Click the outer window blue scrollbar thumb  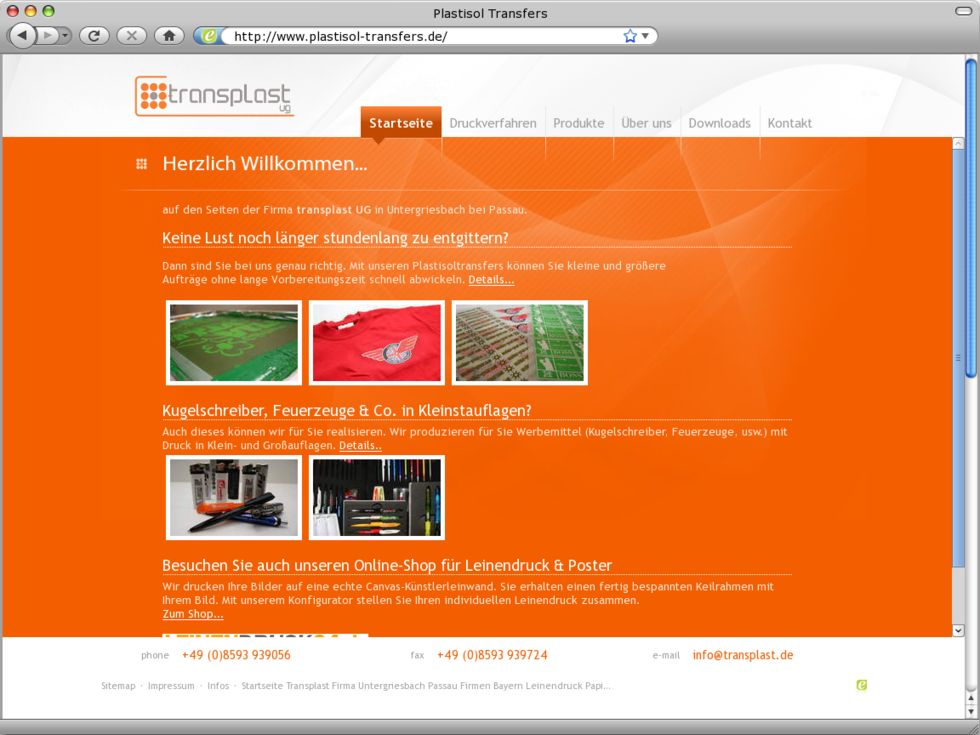tap(971, 218)
